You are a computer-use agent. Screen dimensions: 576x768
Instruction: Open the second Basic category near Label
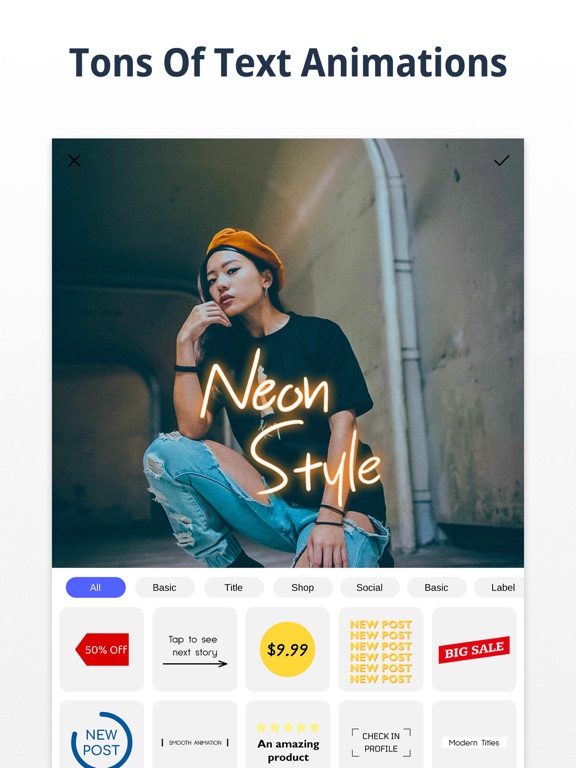[436, 587]
